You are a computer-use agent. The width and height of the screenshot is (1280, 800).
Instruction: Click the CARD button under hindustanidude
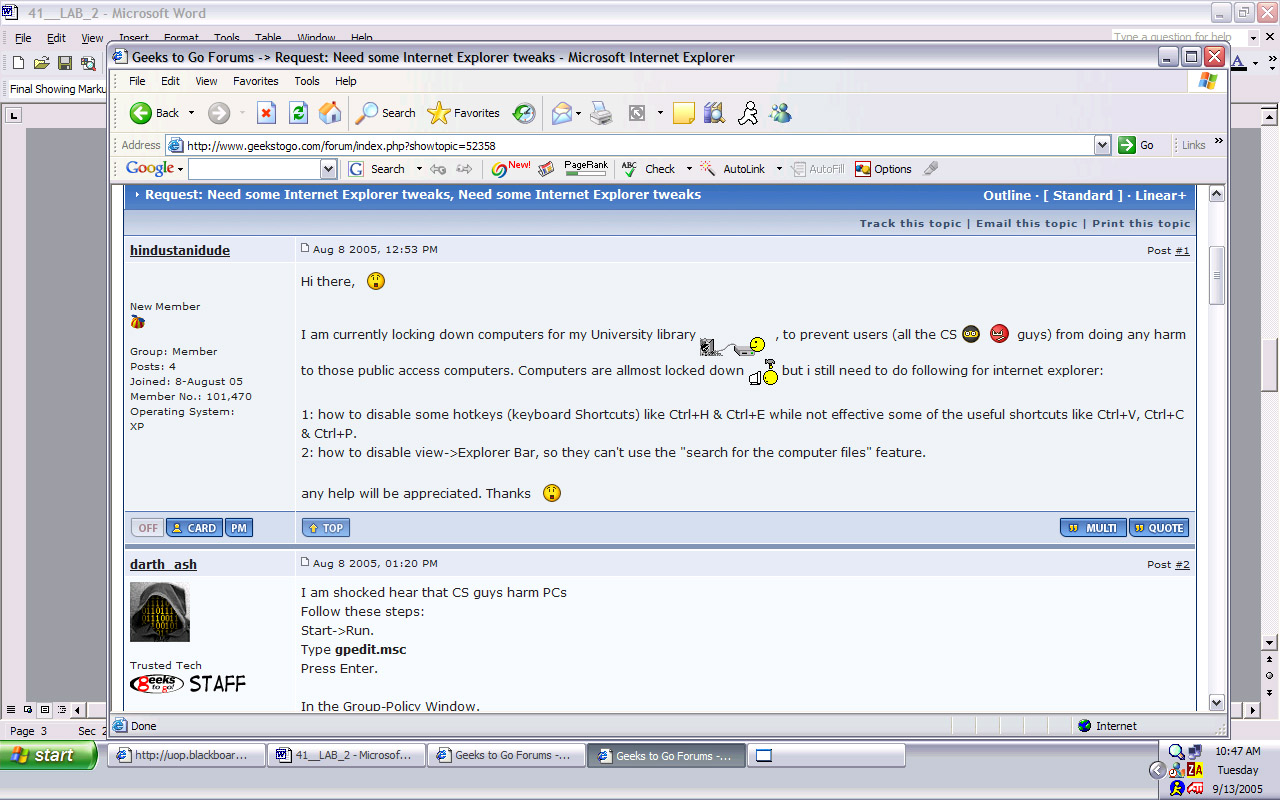pyautogui.click(x=194, y=528)
